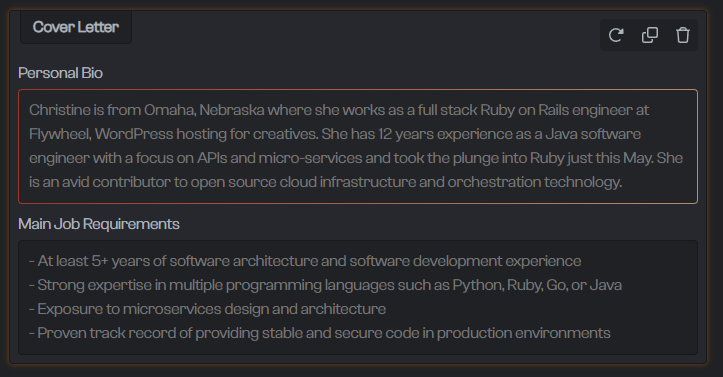Screen dimensions: 723x377
Task: Focus the Personal Bio text area
Action: point(358,147)
